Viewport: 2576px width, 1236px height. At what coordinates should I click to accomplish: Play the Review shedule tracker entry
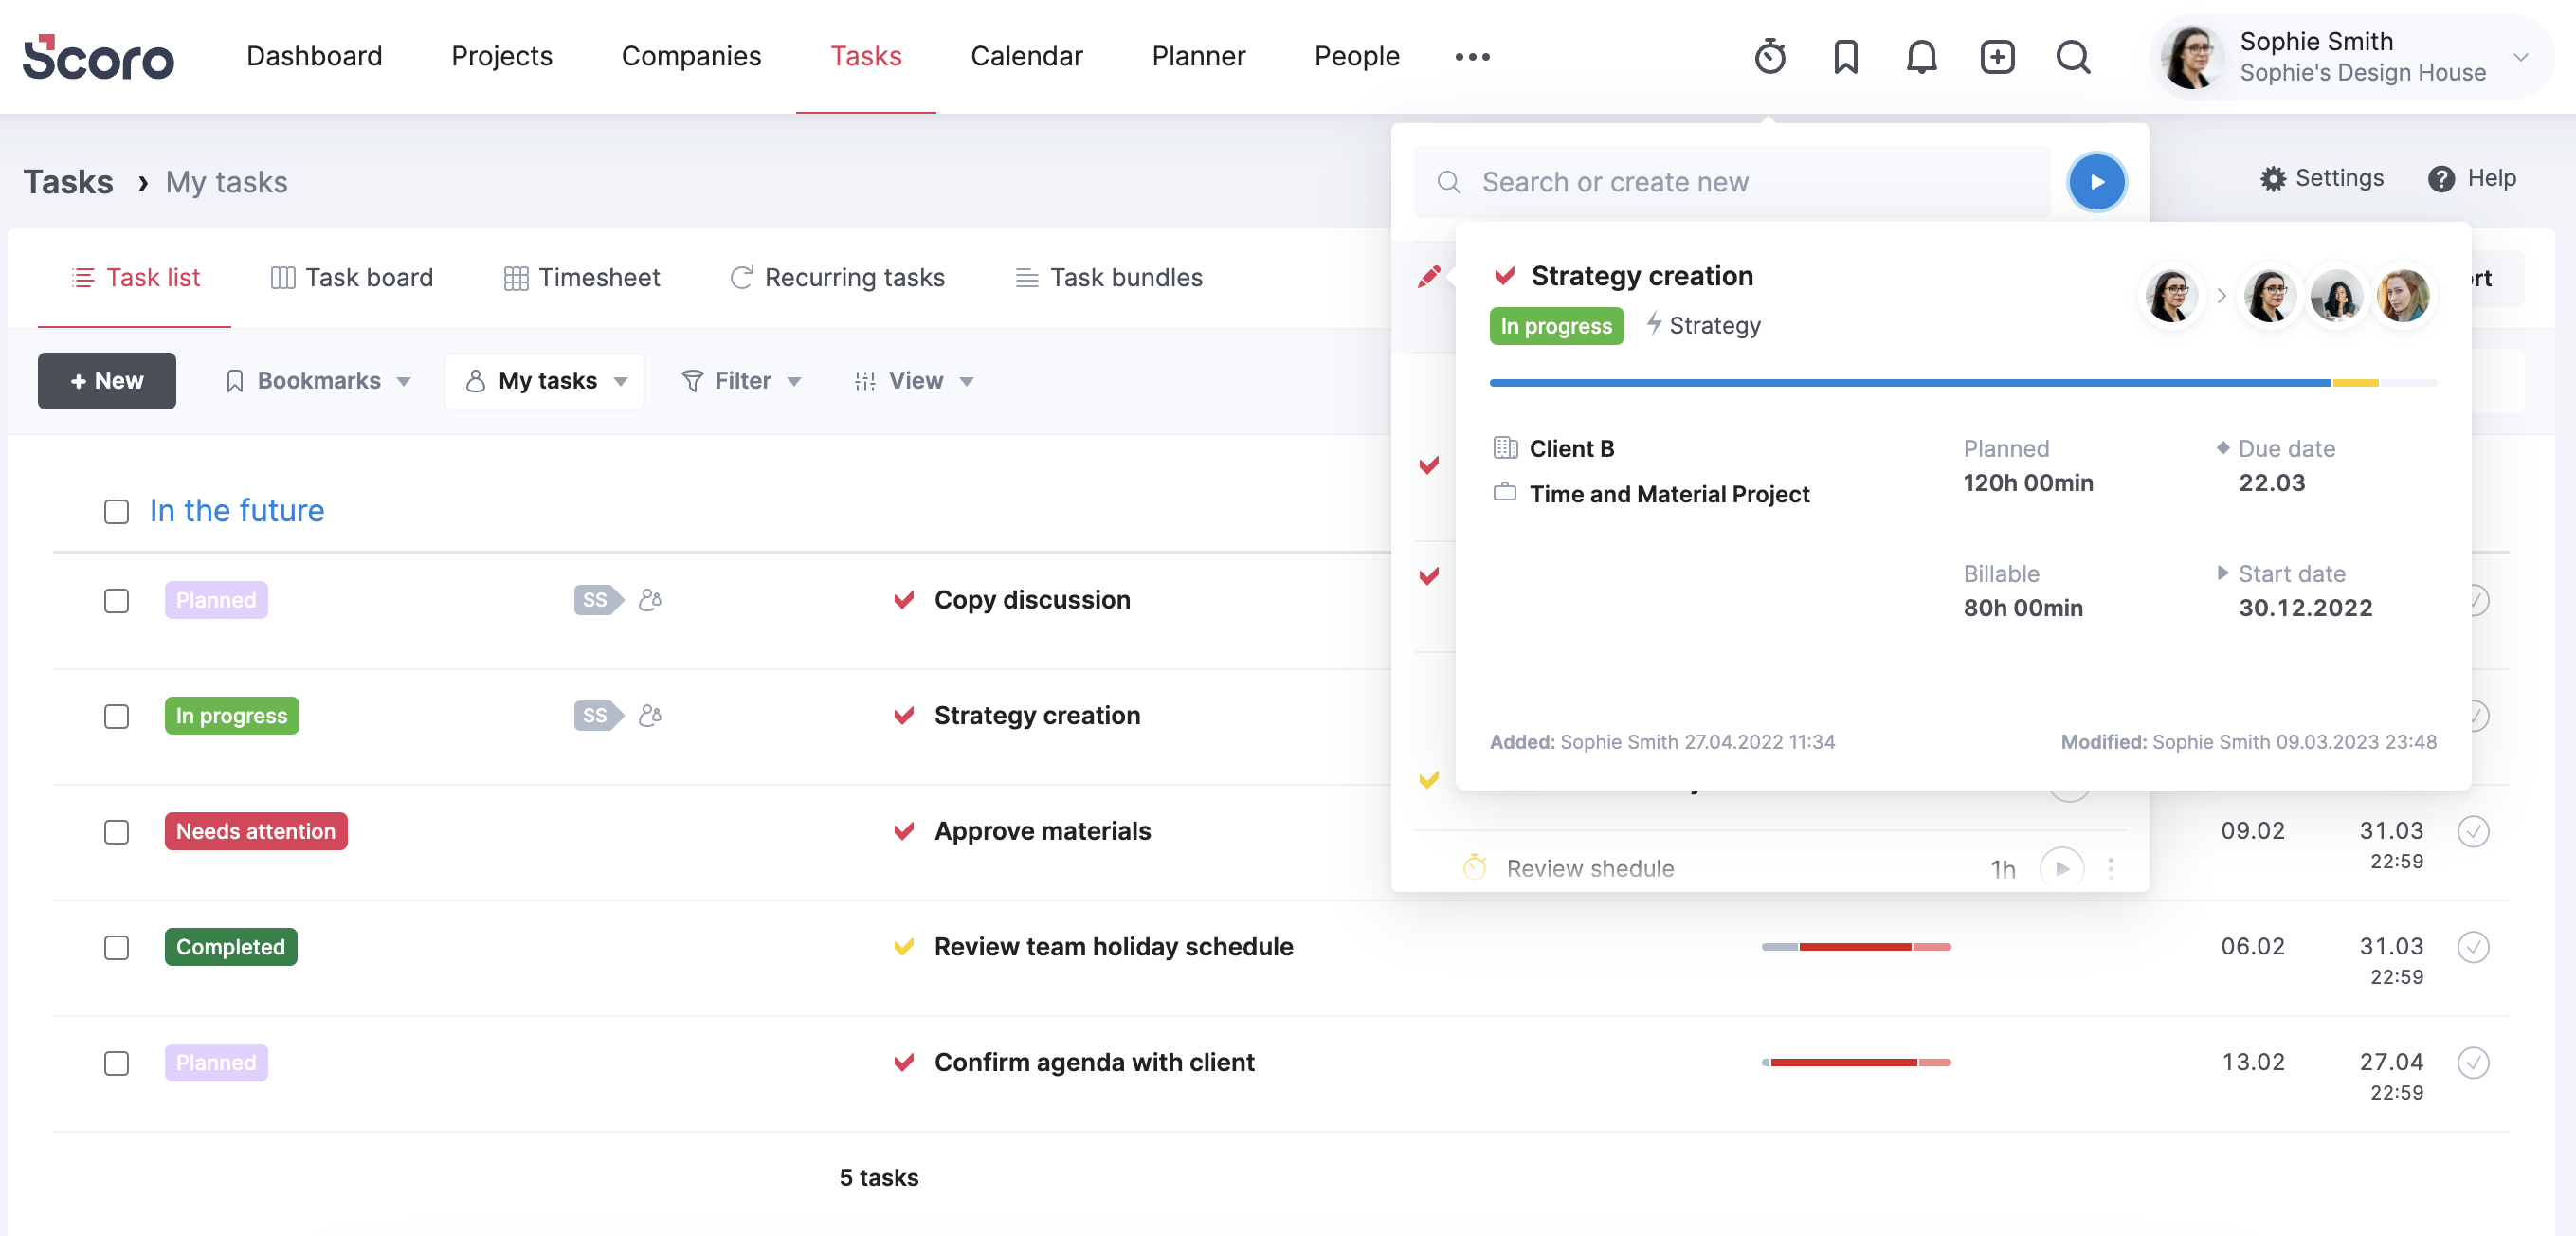point(2061,868)
